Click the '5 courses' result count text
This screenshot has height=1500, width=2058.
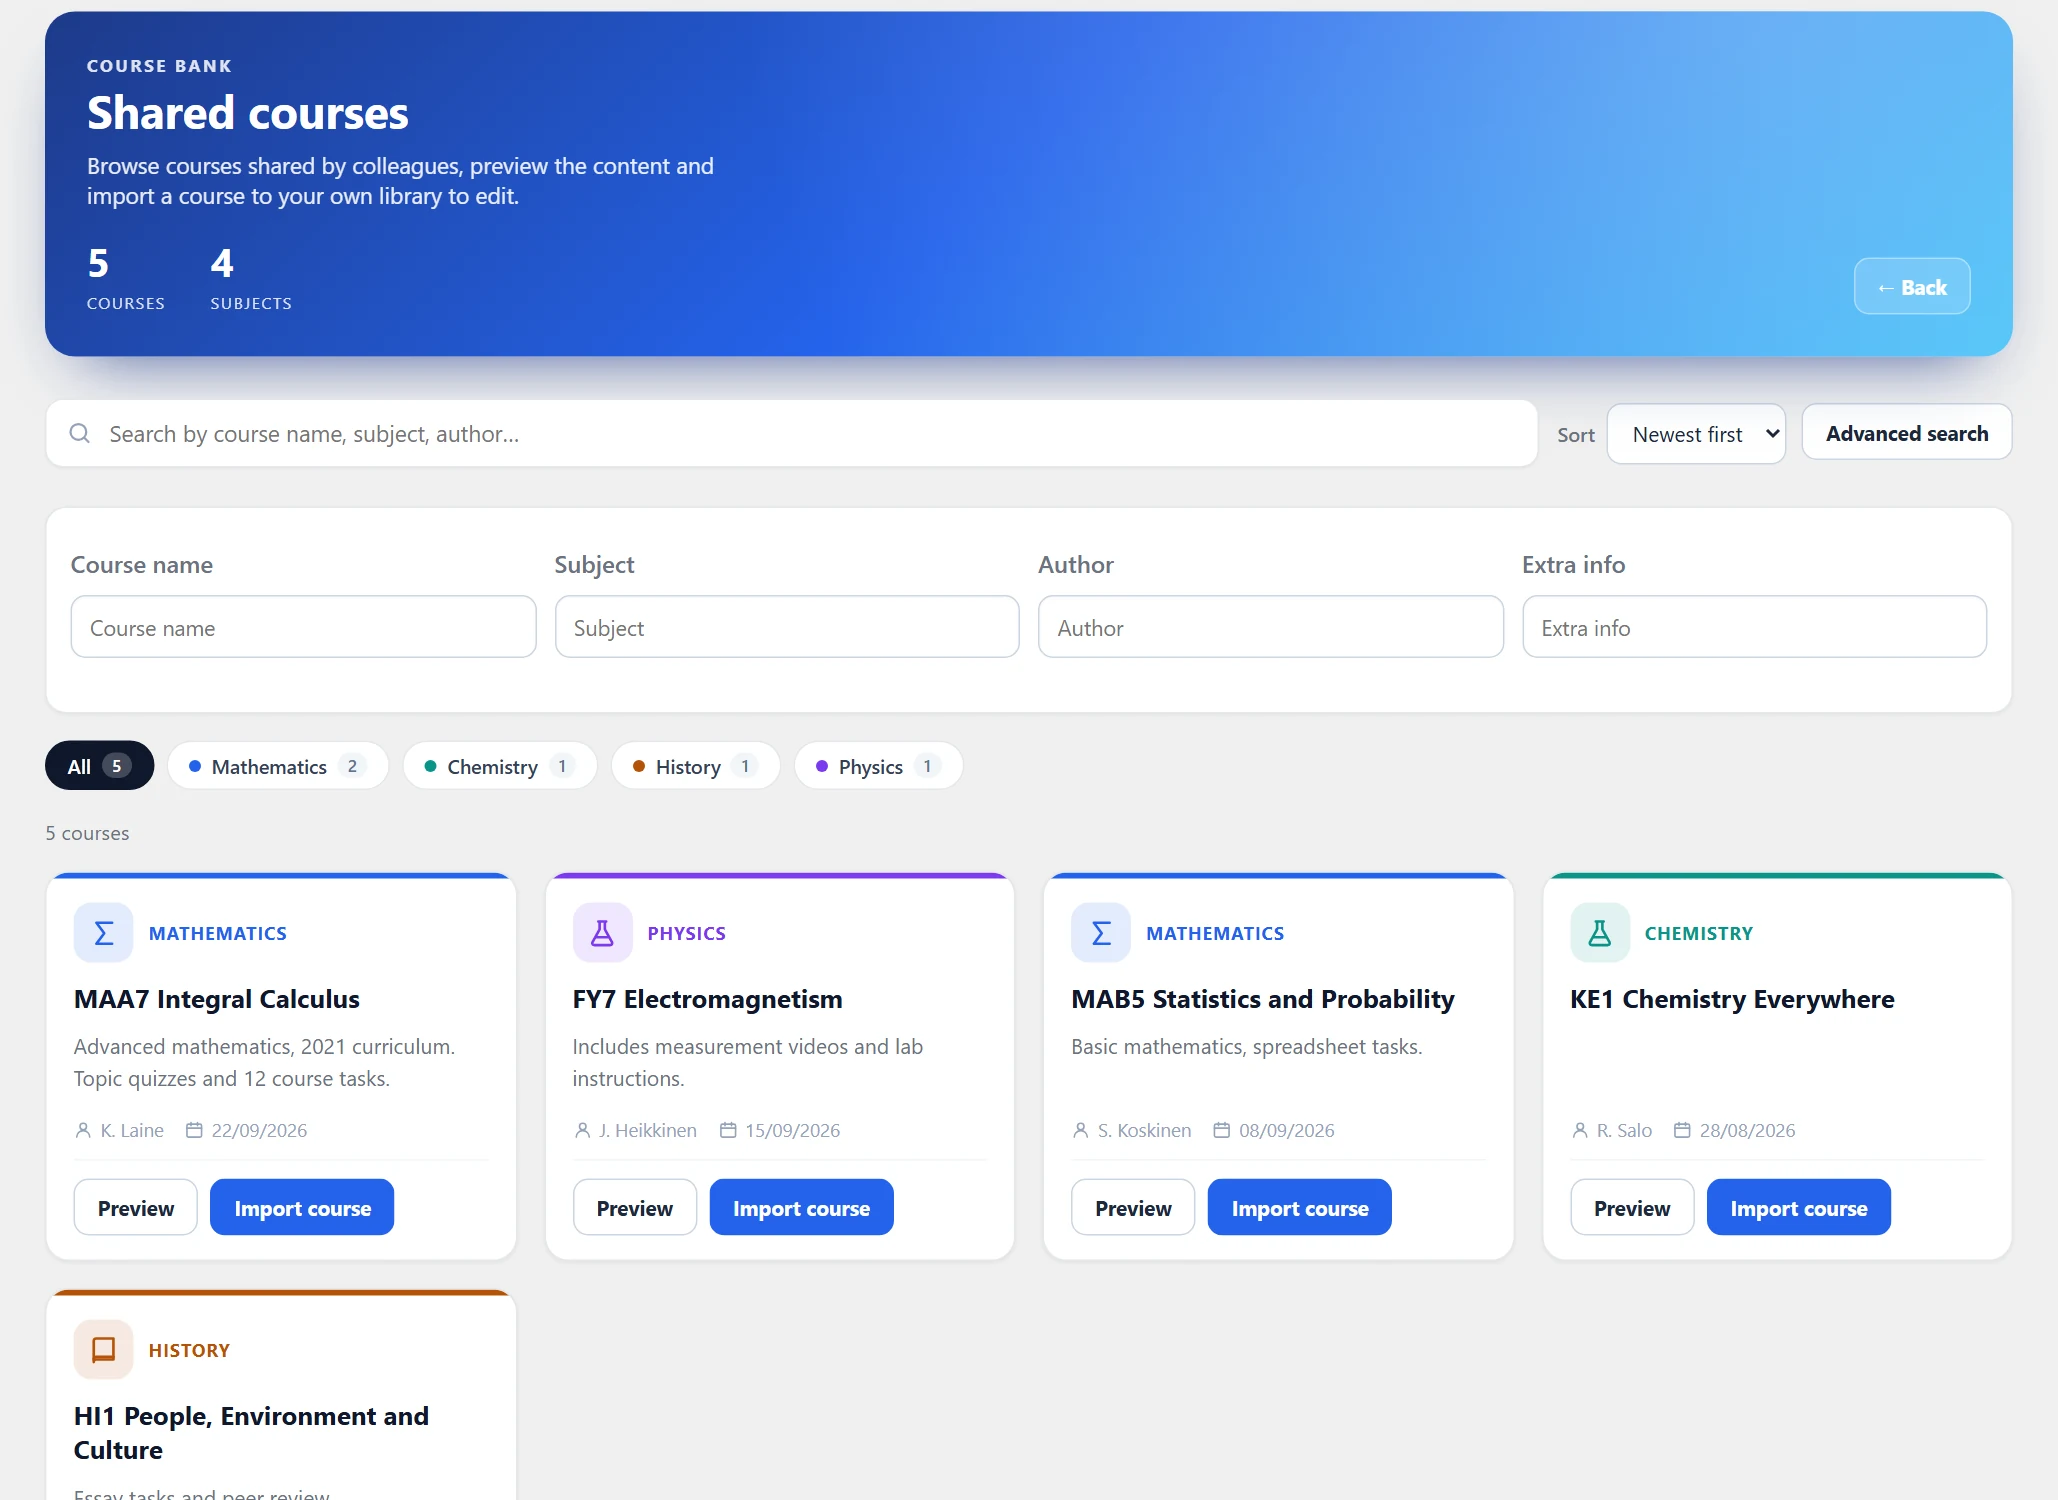(87, 833)
